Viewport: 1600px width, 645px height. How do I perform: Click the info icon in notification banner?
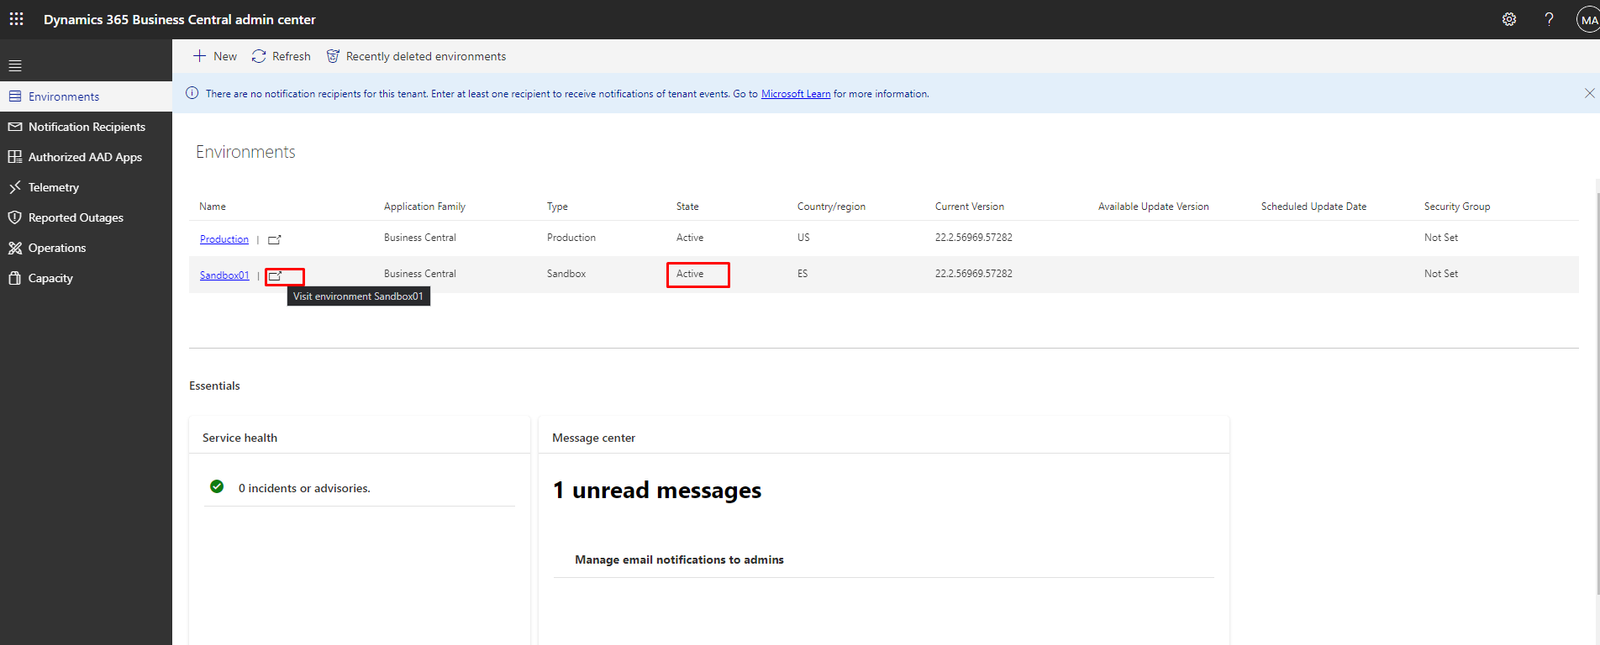tap(192, 93)
